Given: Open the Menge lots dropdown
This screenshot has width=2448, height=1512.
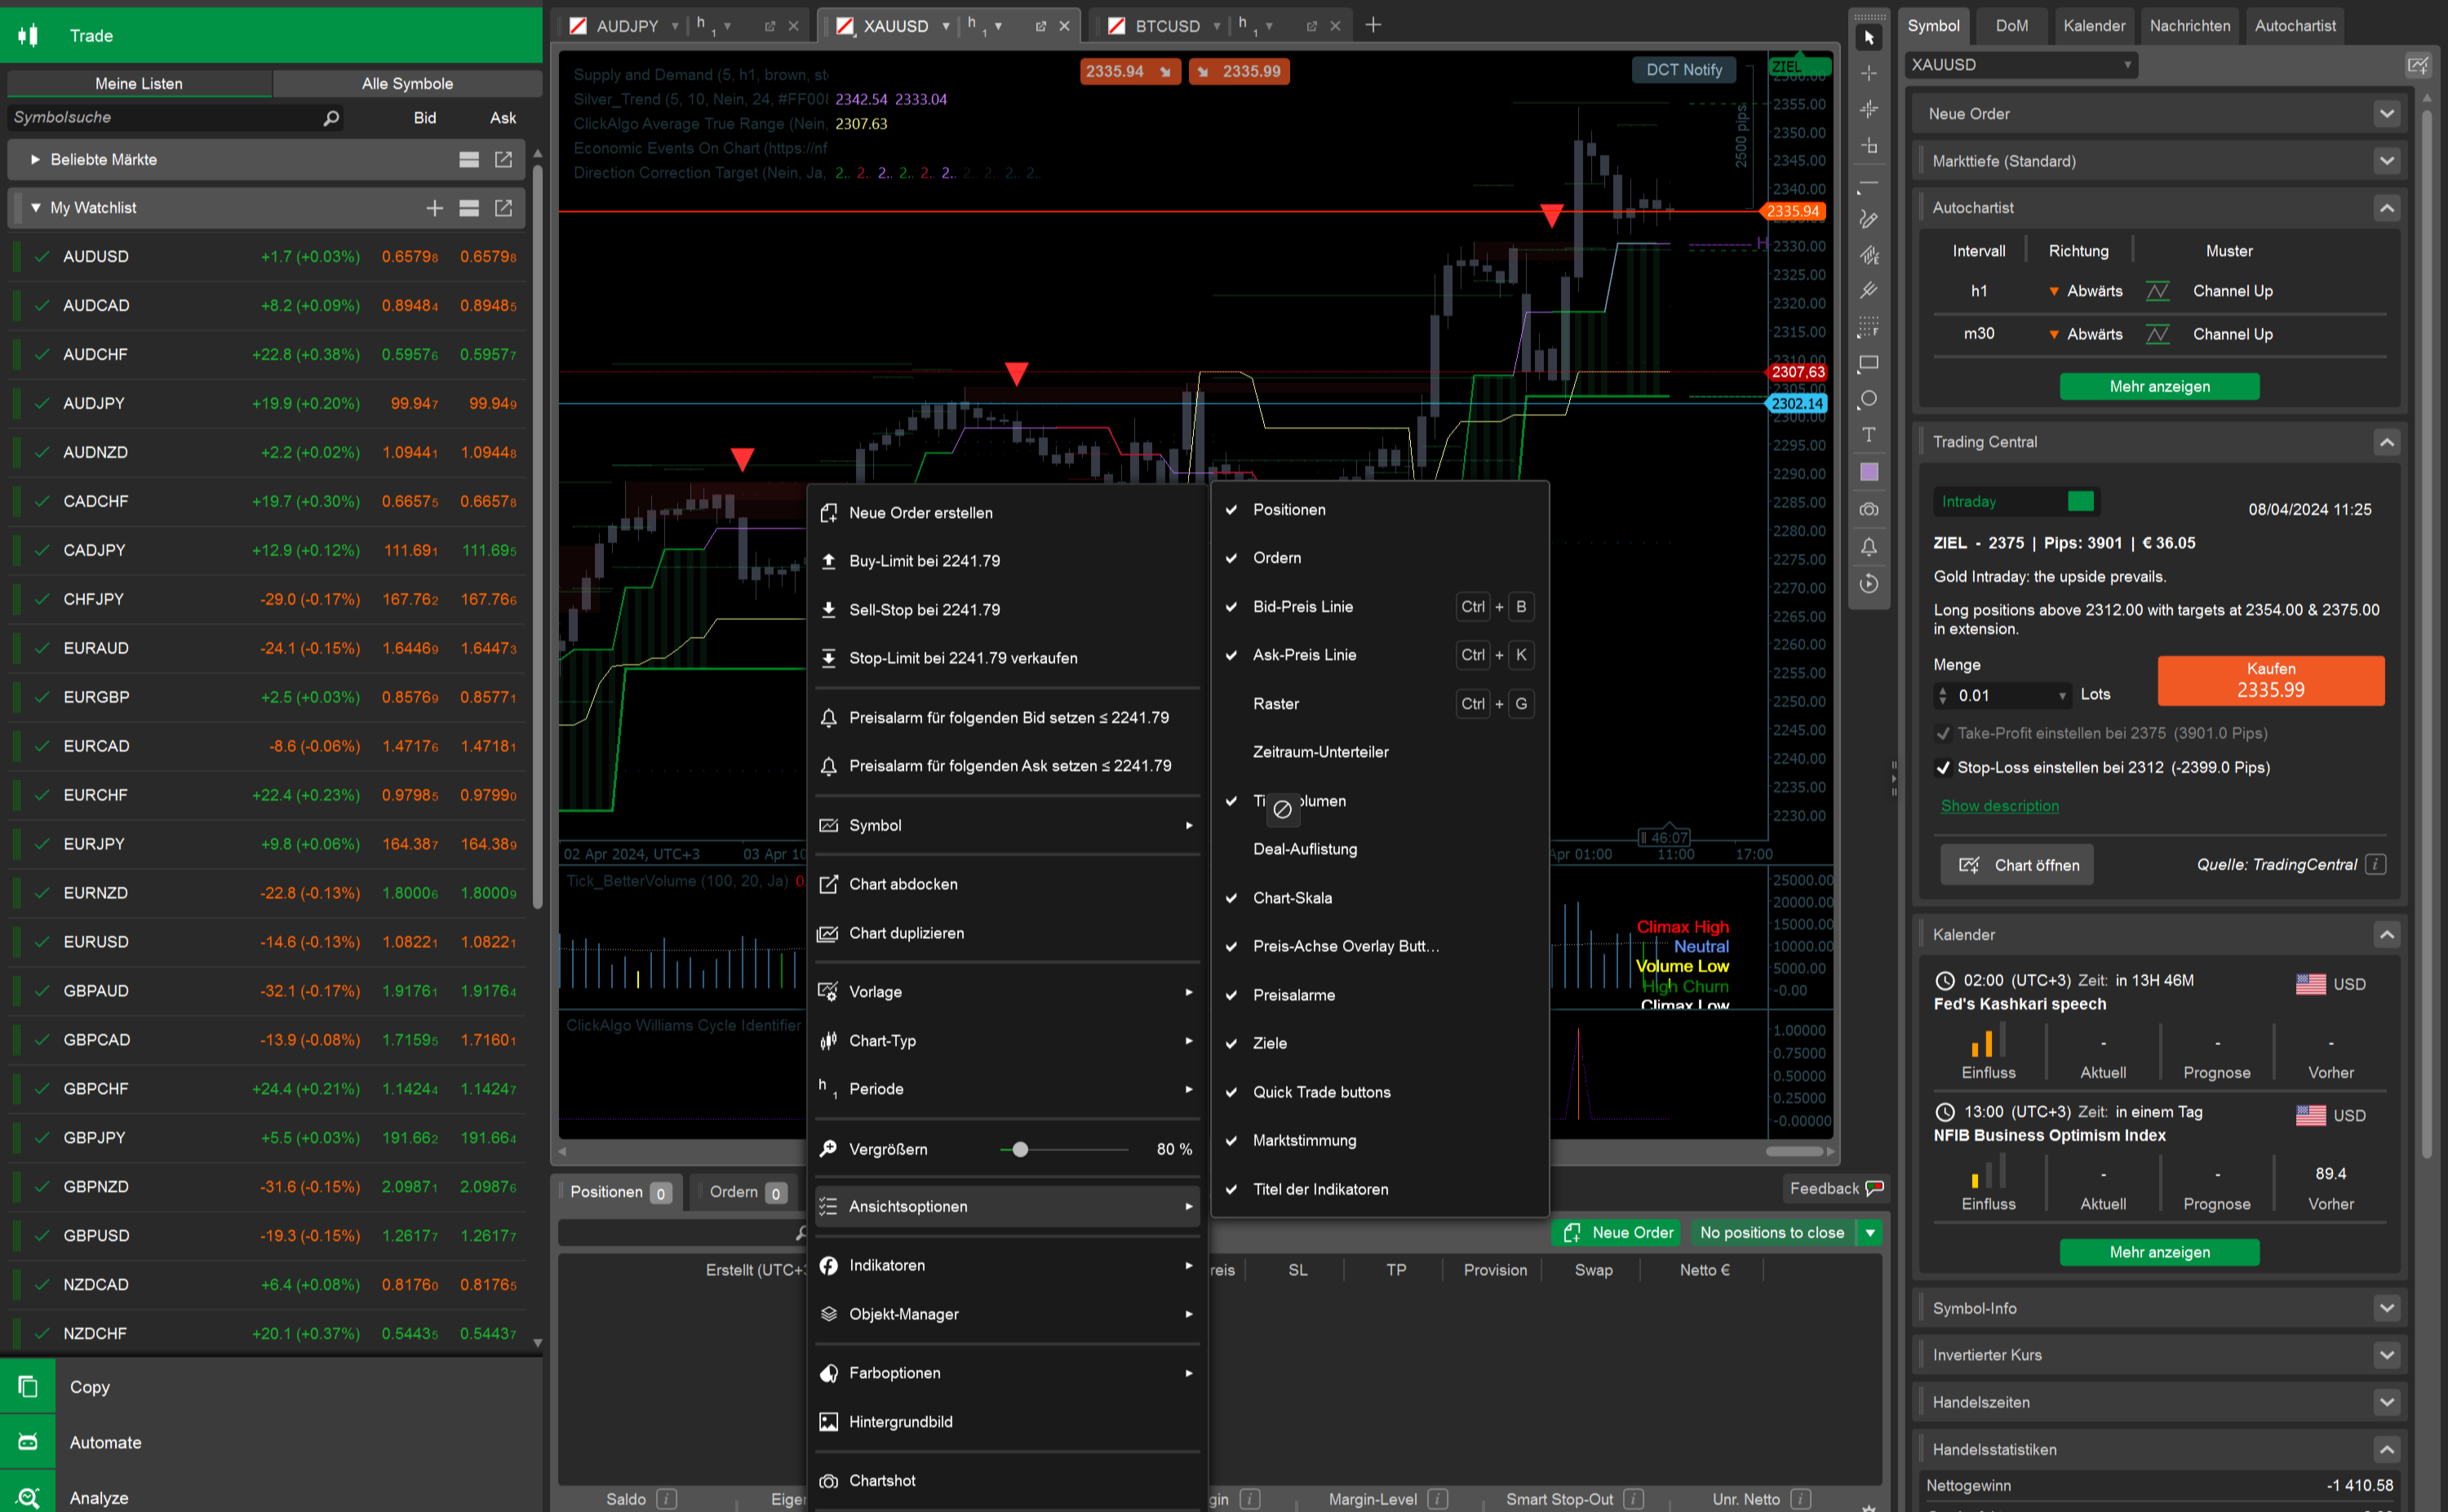Looking at the screenshot, I should [2062, 696].
